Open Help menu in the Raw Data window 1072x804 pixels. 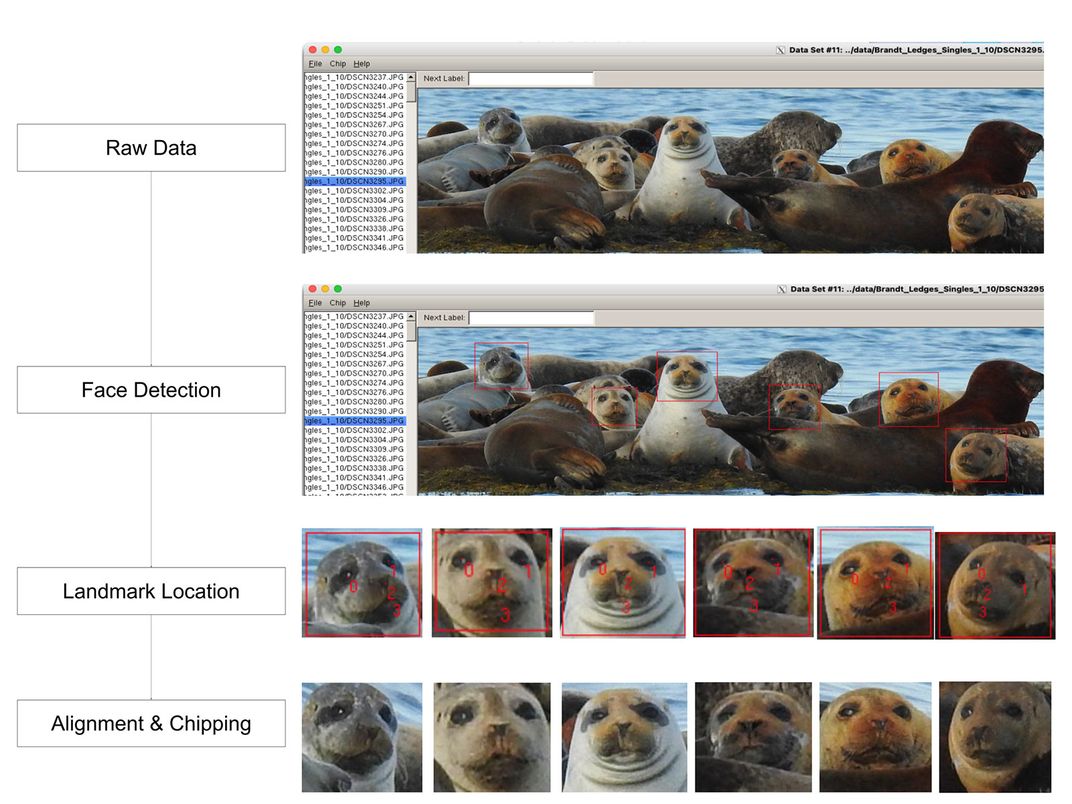click(x=362, y=64)
